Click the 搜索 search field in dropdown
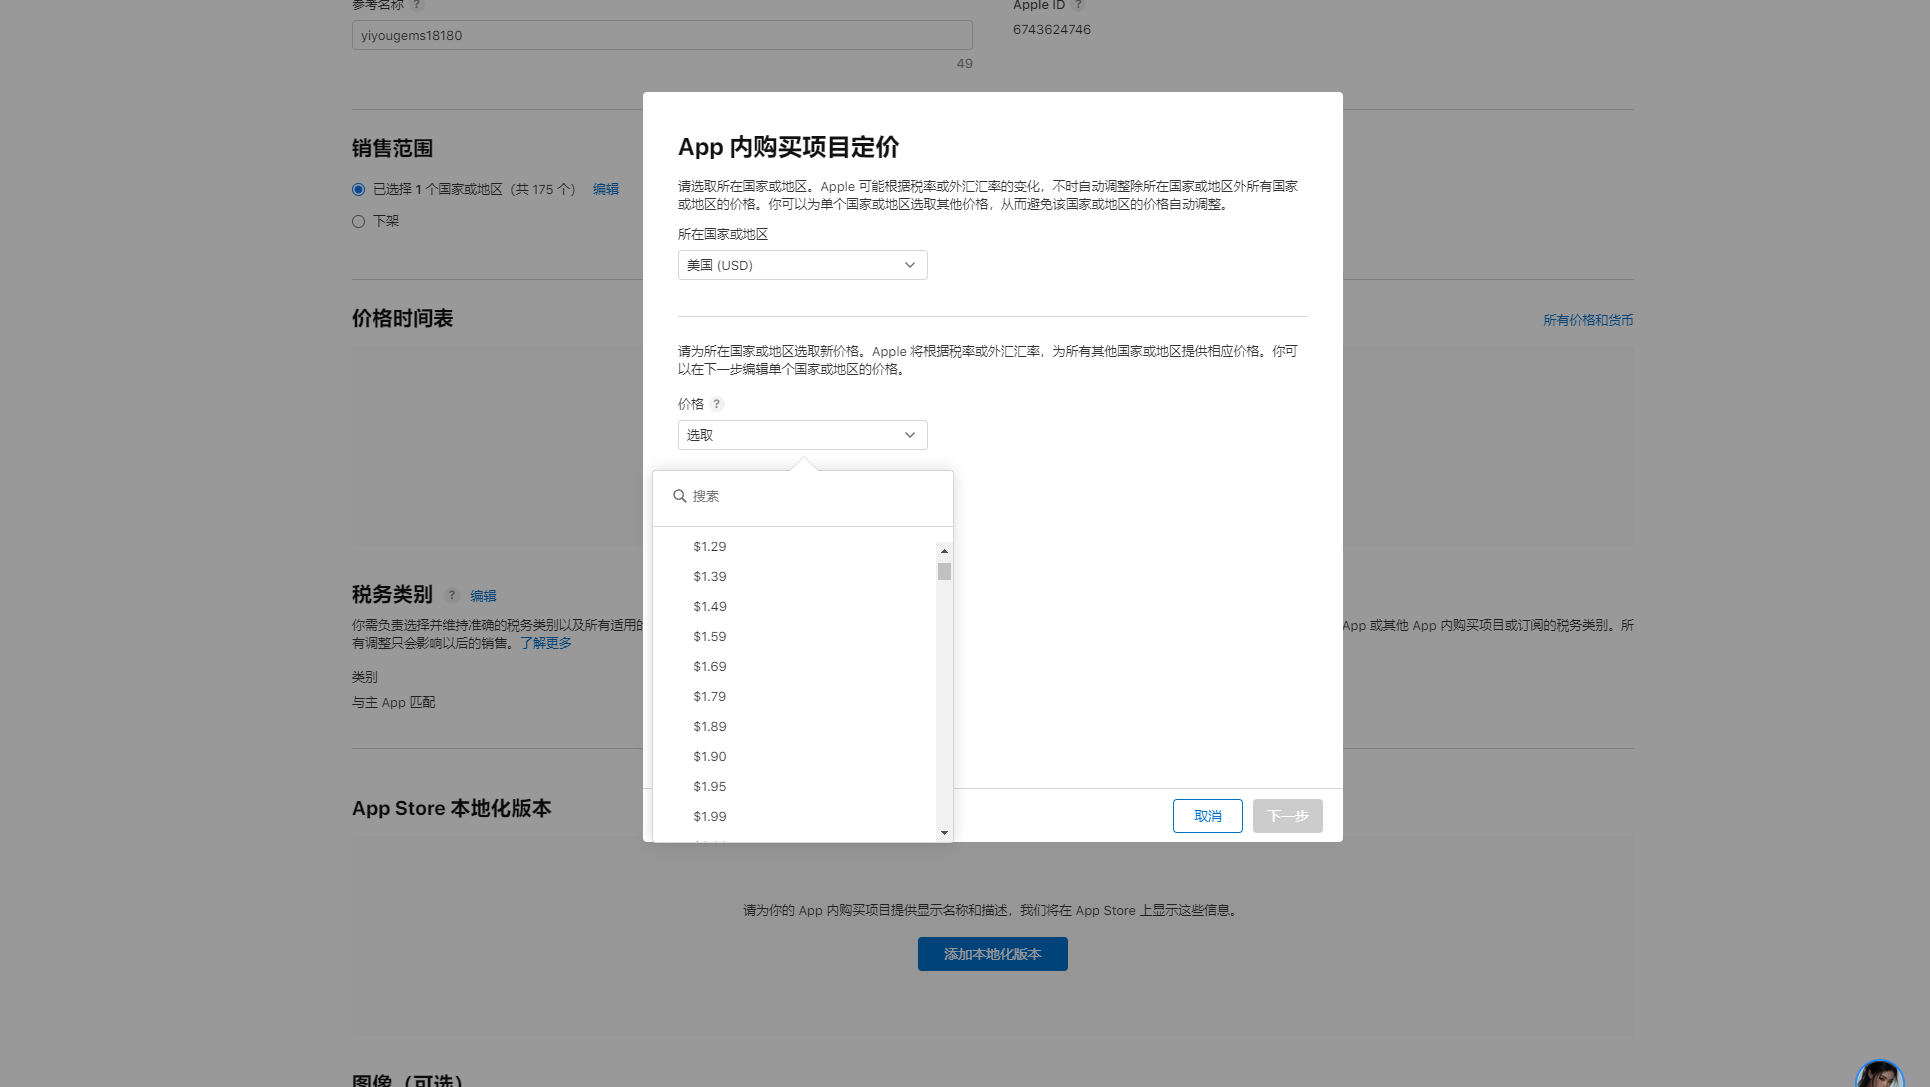 pos(810,497)
